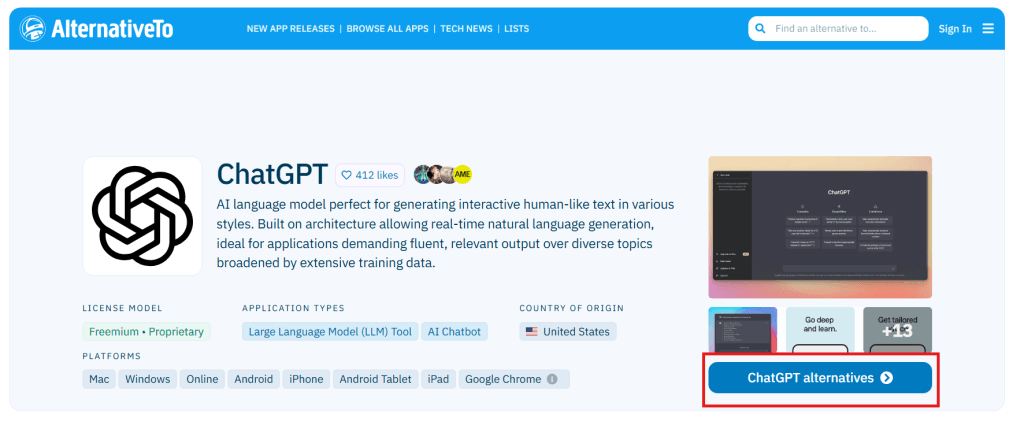Open the hamburger menu icon
Viewport: 1024px width, 421px height.
(988, 29)
